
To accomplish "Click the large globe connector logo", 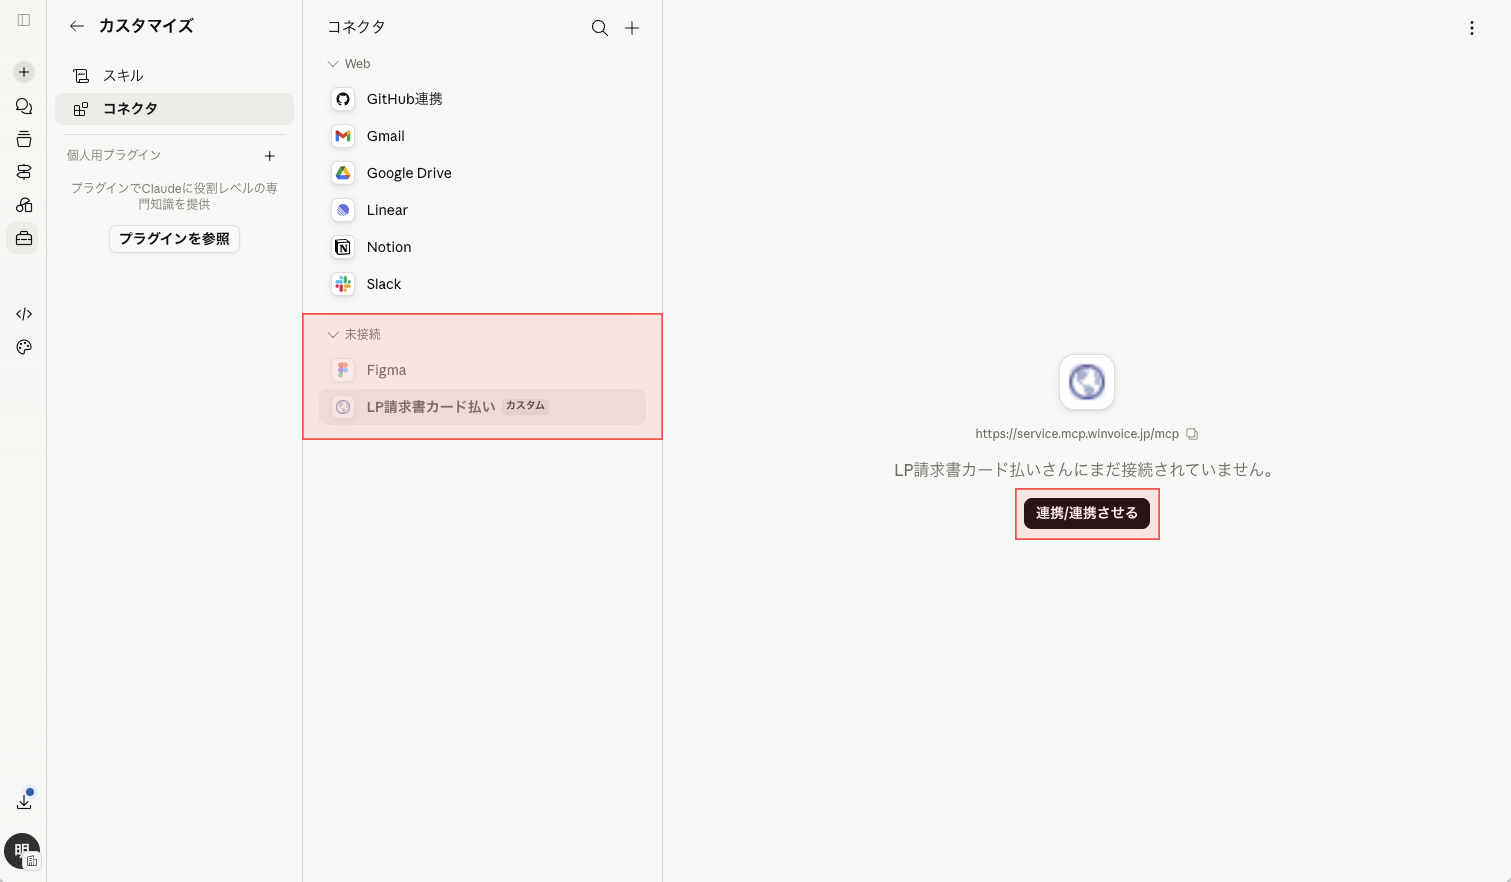I will (1087, 382).
